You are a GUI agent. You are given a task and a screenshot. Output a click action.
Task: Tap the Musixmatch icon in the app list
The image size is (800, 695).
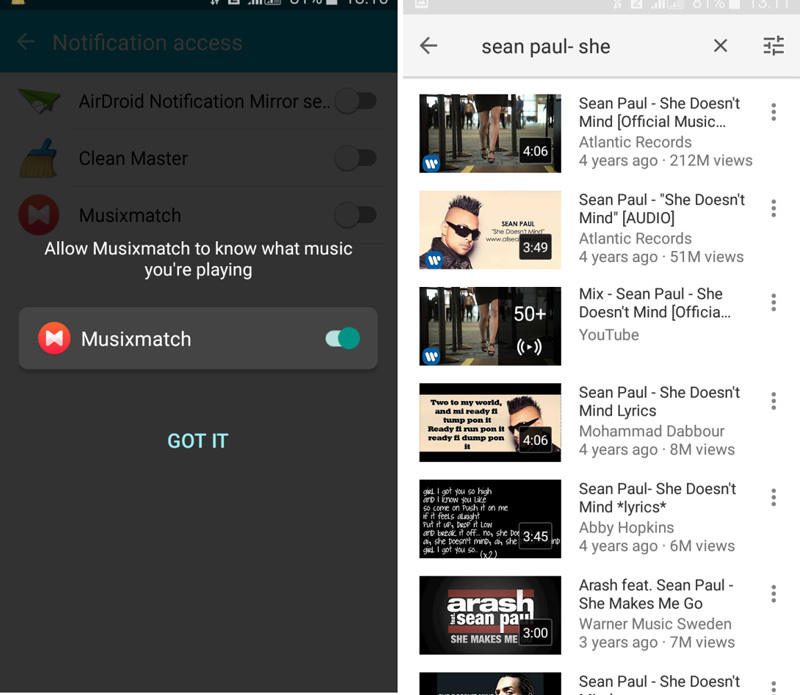pyautogui.click(x=39, y=215)
